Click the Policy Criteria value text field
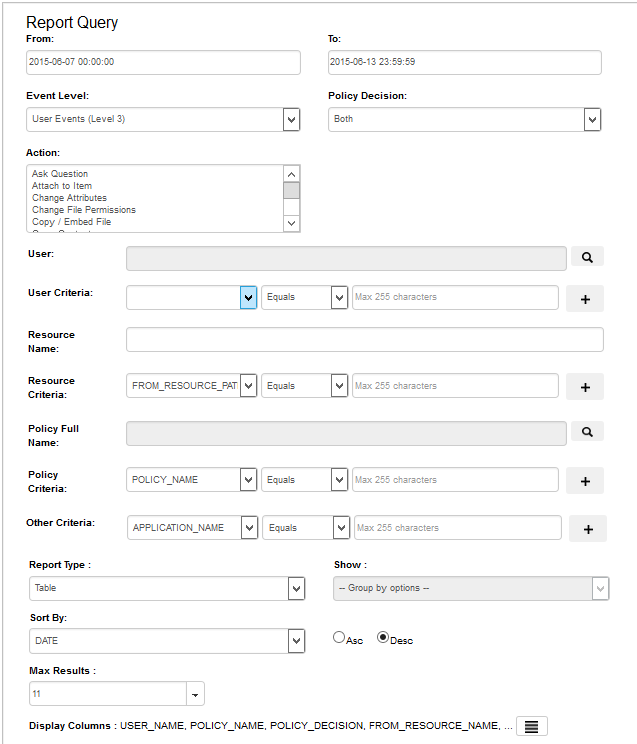Viewport: 637px width, 744px height. [455, 480]
